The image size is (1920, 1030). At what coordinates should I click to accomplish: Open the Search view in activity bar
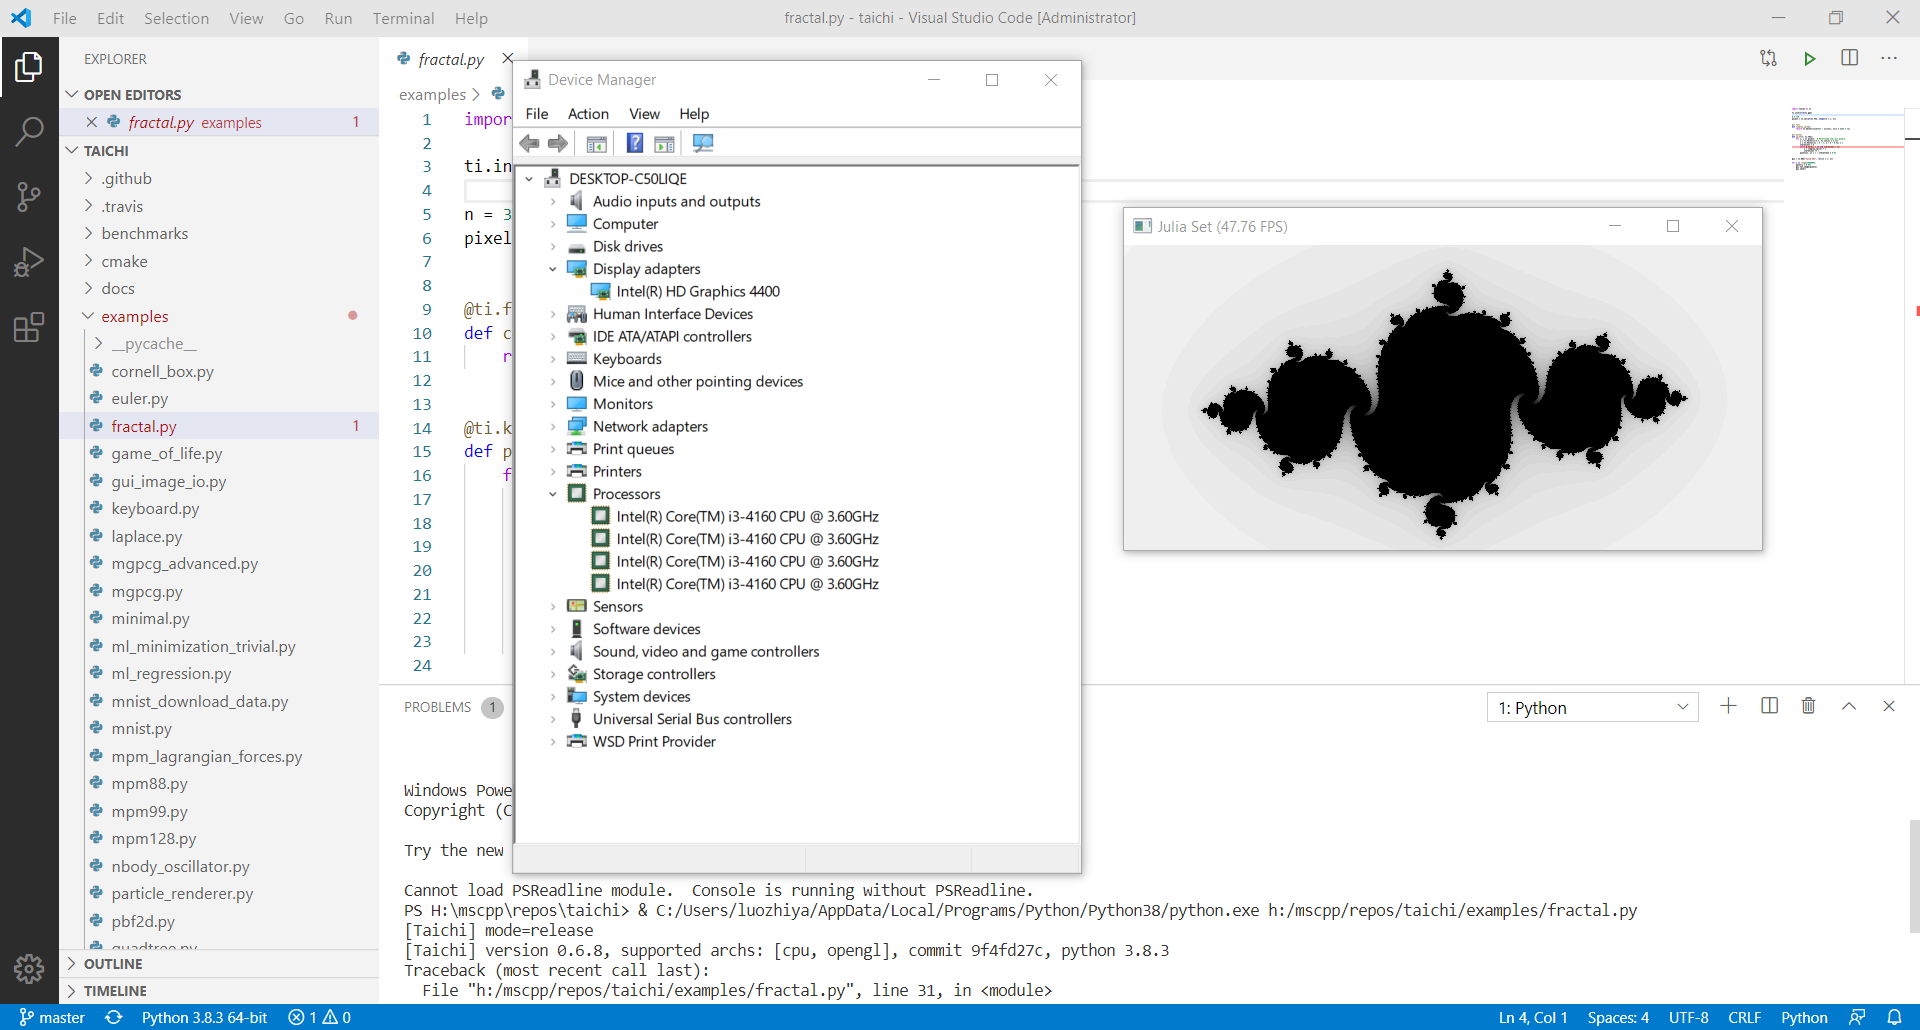tap(29, 131)
